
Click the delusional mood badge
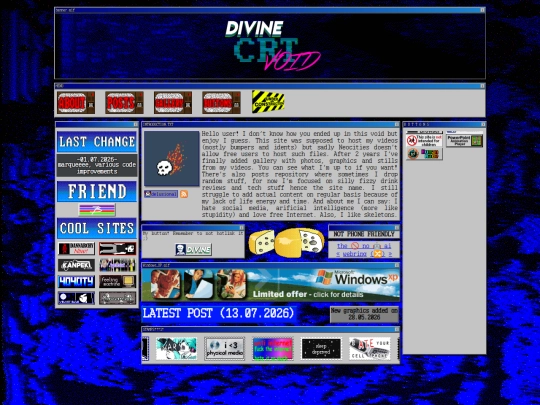[x=161, y=194]
